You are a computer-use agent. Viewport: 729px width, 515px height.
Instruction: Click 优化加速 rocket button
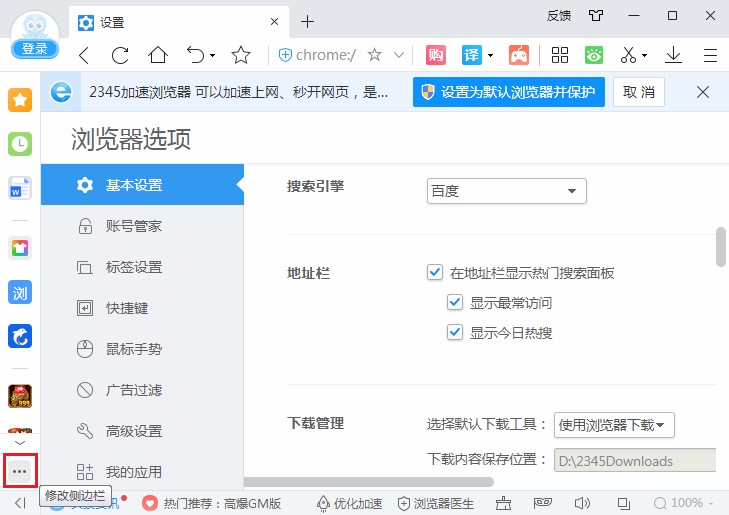349,503
